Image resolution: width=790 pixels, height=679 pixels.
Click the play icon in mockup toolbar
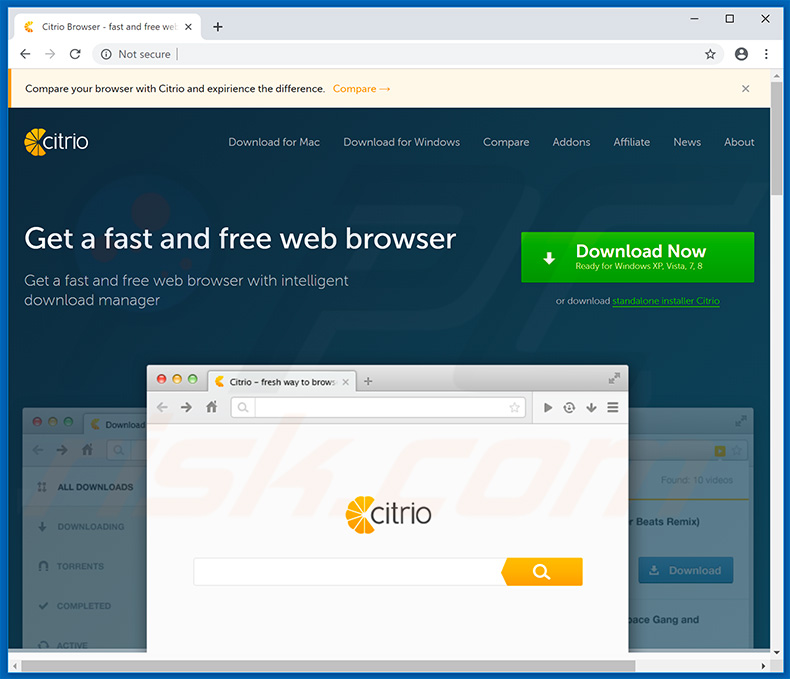click(548, 407)
